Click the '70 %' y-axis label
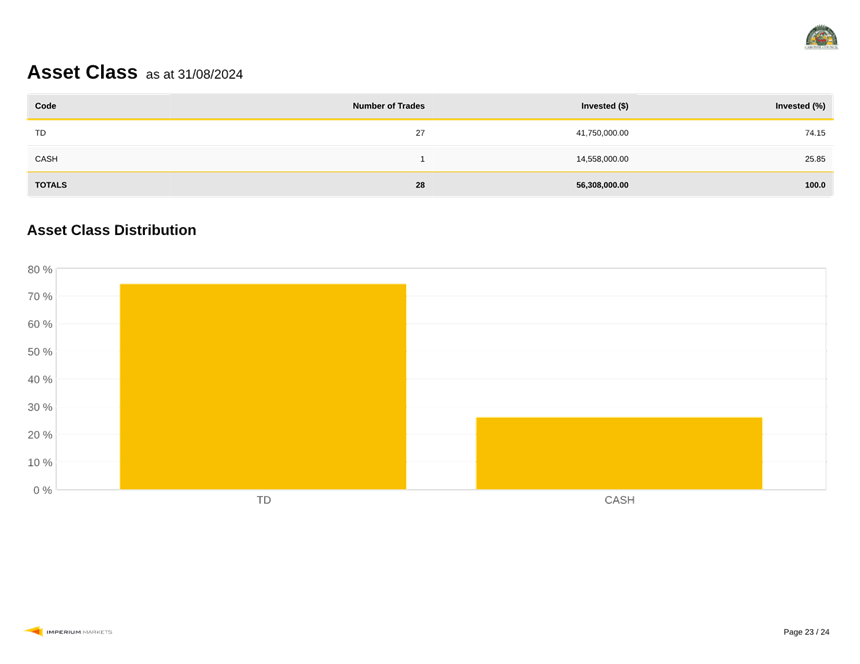 pos(40,297)
